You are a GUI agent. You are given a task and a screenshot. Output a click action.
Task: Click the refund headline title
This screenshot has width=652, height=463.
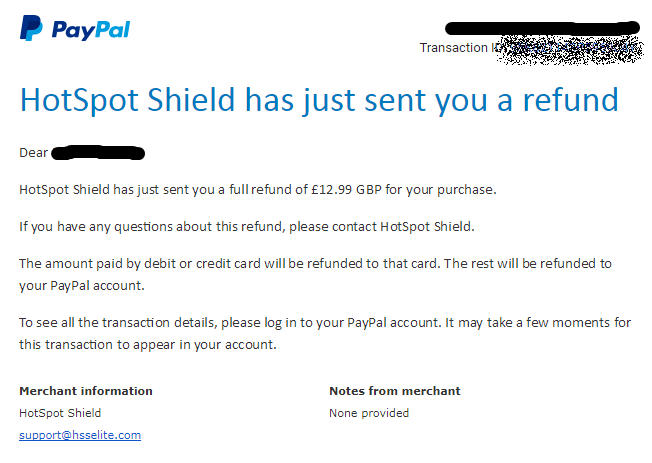click(x=319, y=100)
